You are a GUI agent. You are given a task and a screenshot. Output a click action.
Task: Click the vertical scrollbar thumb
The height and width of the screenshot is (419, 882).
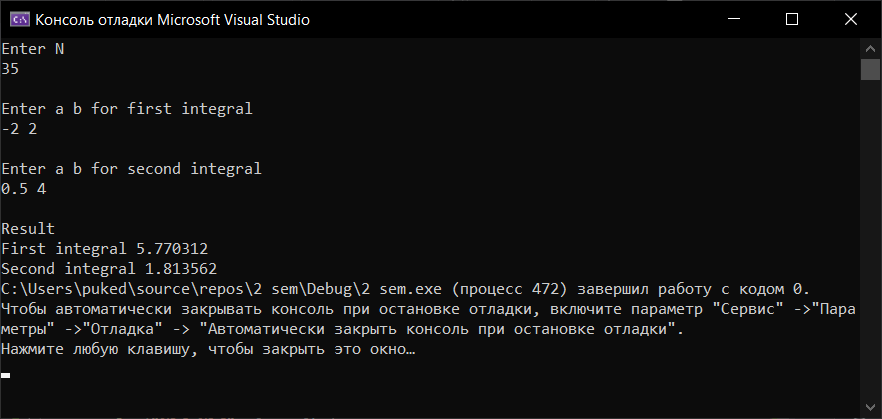click(869, 70)
